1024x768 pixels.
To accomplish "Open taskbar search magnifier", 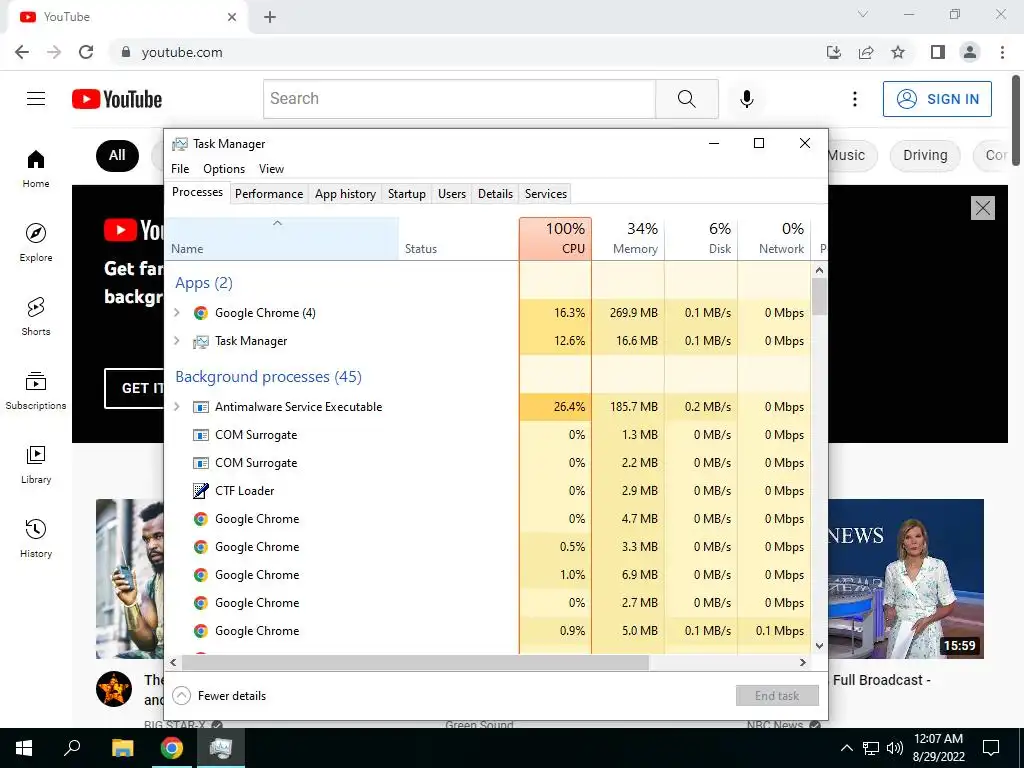I will (72, 748).
